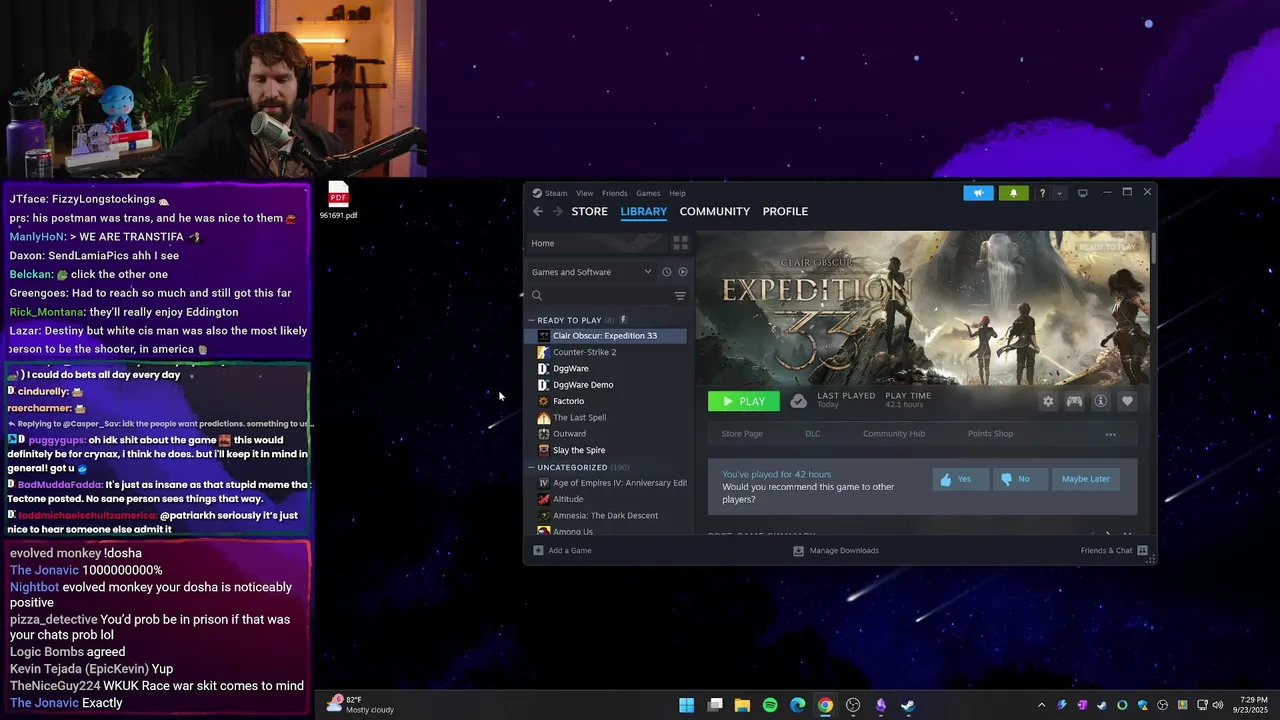1280x720 pixels.
Task: Expand the Games and Software filter dropdown
Action: click(591, 272)
